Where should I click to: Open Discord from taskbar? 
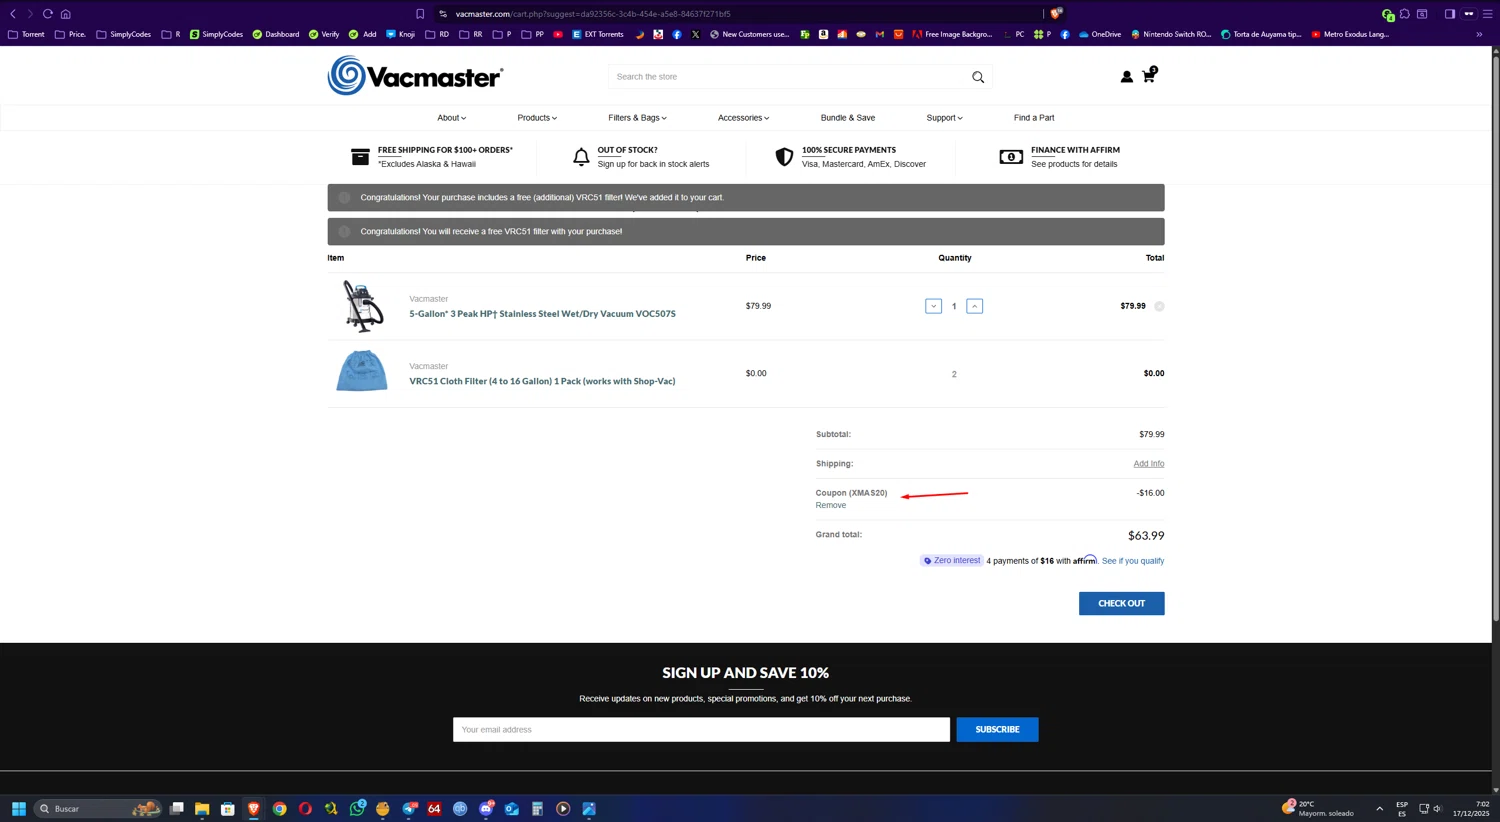pos(486,808)
